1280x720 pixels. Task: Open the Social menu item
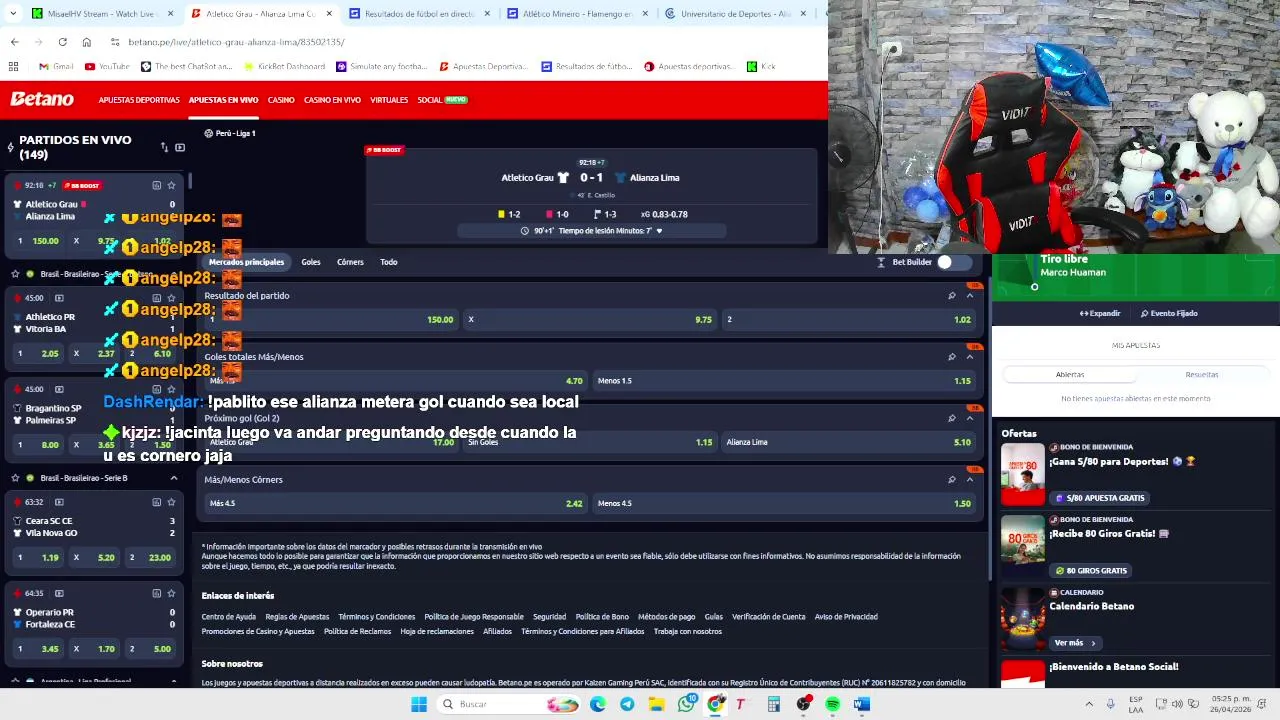pos(430,100)
